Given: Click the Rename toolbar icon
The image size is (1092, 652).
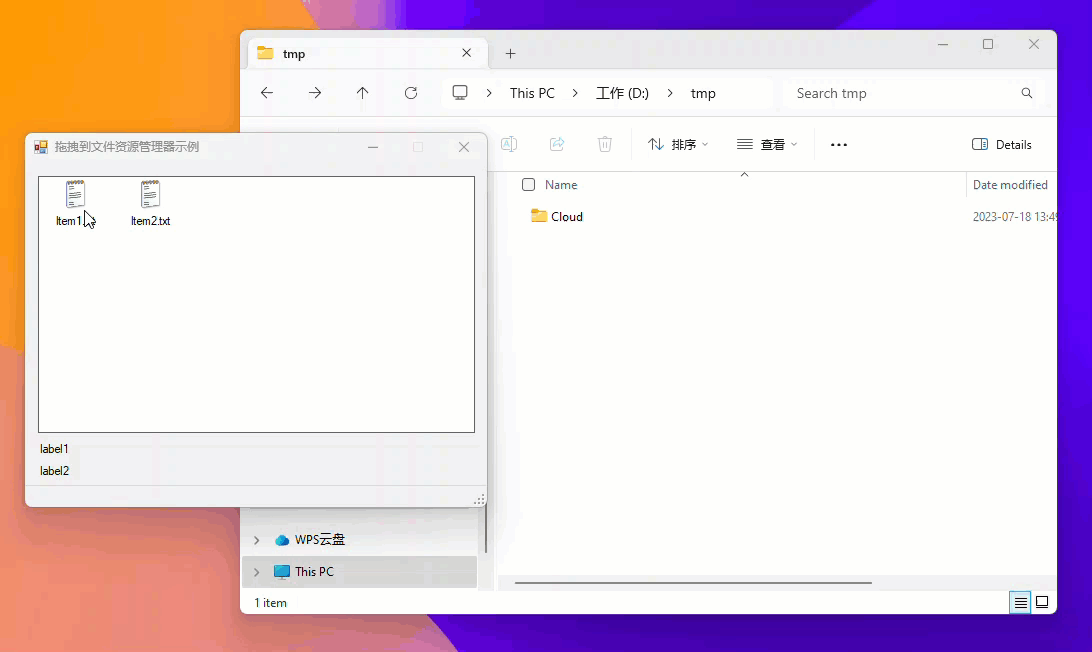Looking at the screenshot, I should [x=509, y=144].
